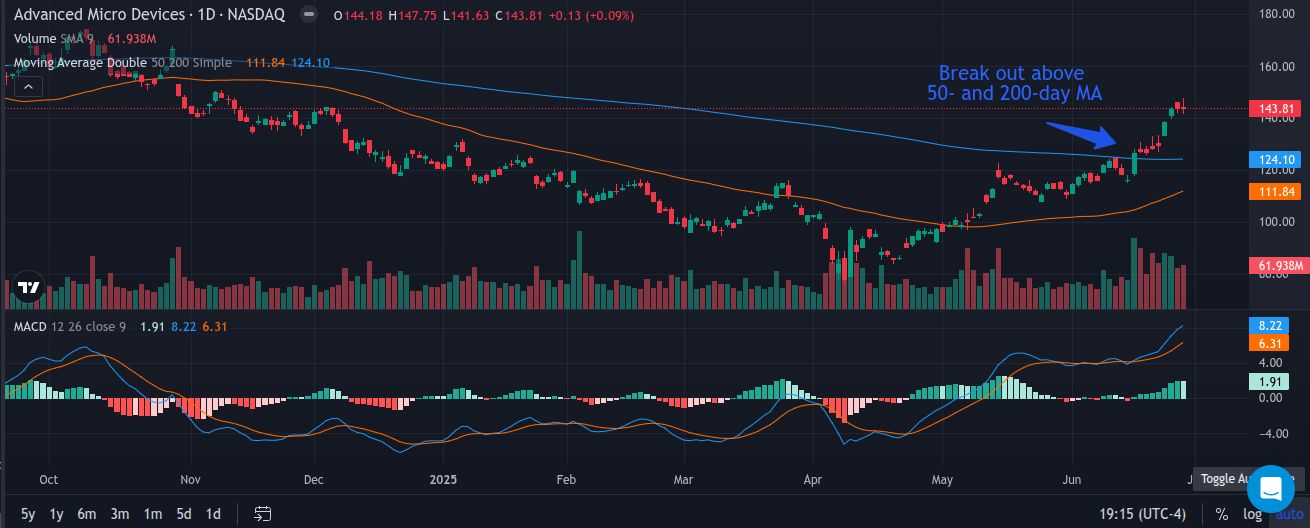Screen dimensions: 1310x528
Task: Click the orange 6.31 value in MACD legend
Action: 215,326
